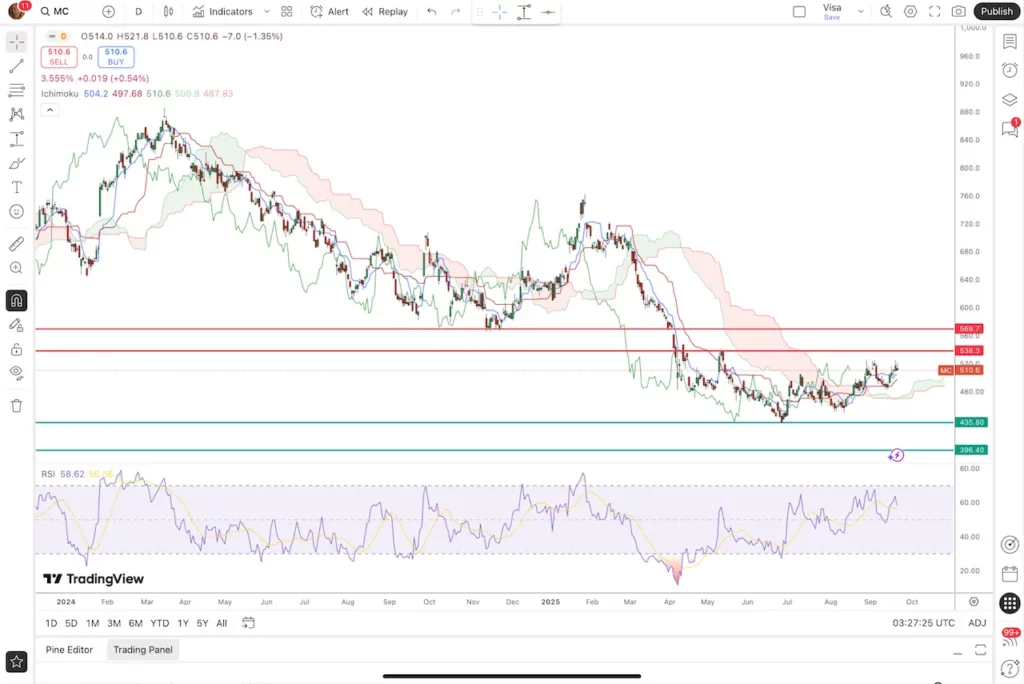
Task: Click the candlestick chart type icon
Action: pyautogui.click(x=168, y=12)
